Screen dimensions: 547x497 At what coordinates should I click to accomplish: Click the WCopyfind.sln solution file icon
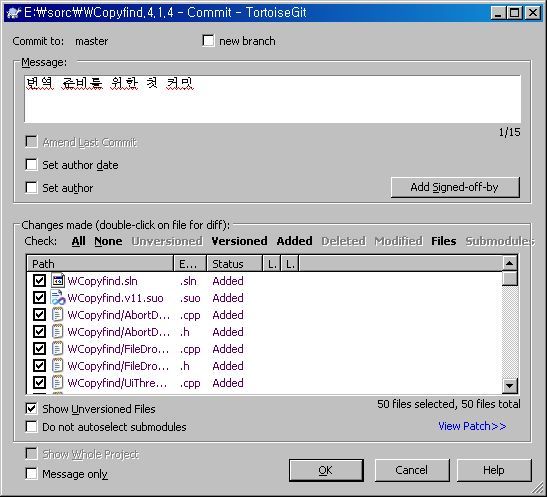[58, 281]
